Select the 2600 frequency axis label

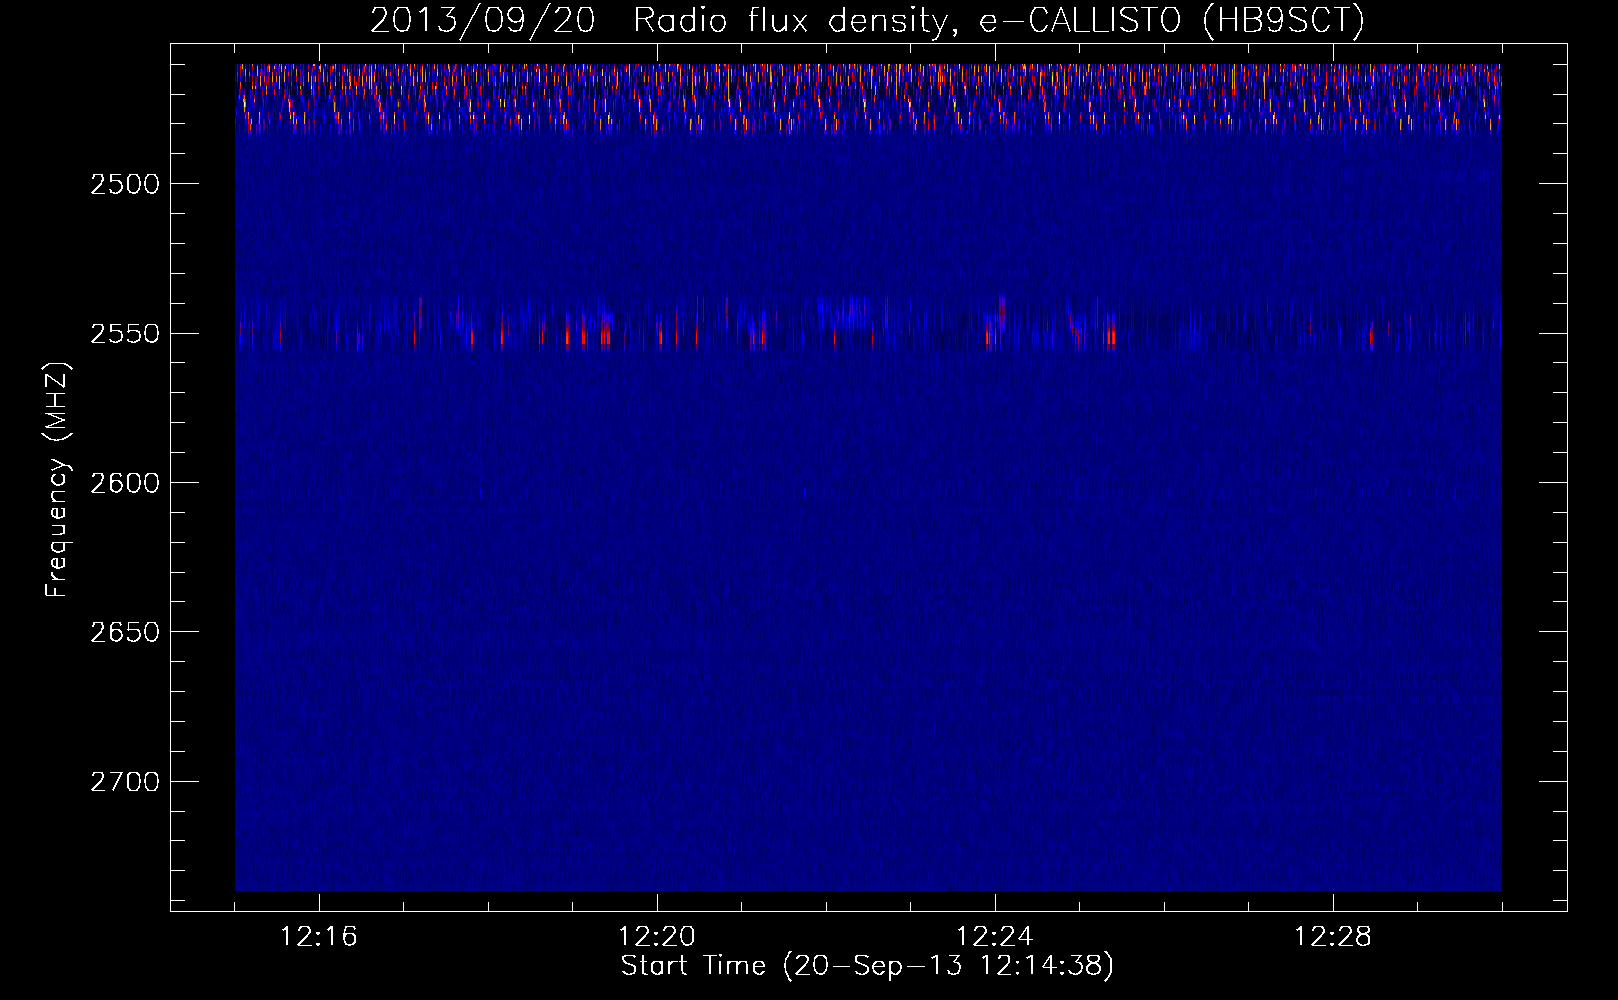[x=124, y=483]
